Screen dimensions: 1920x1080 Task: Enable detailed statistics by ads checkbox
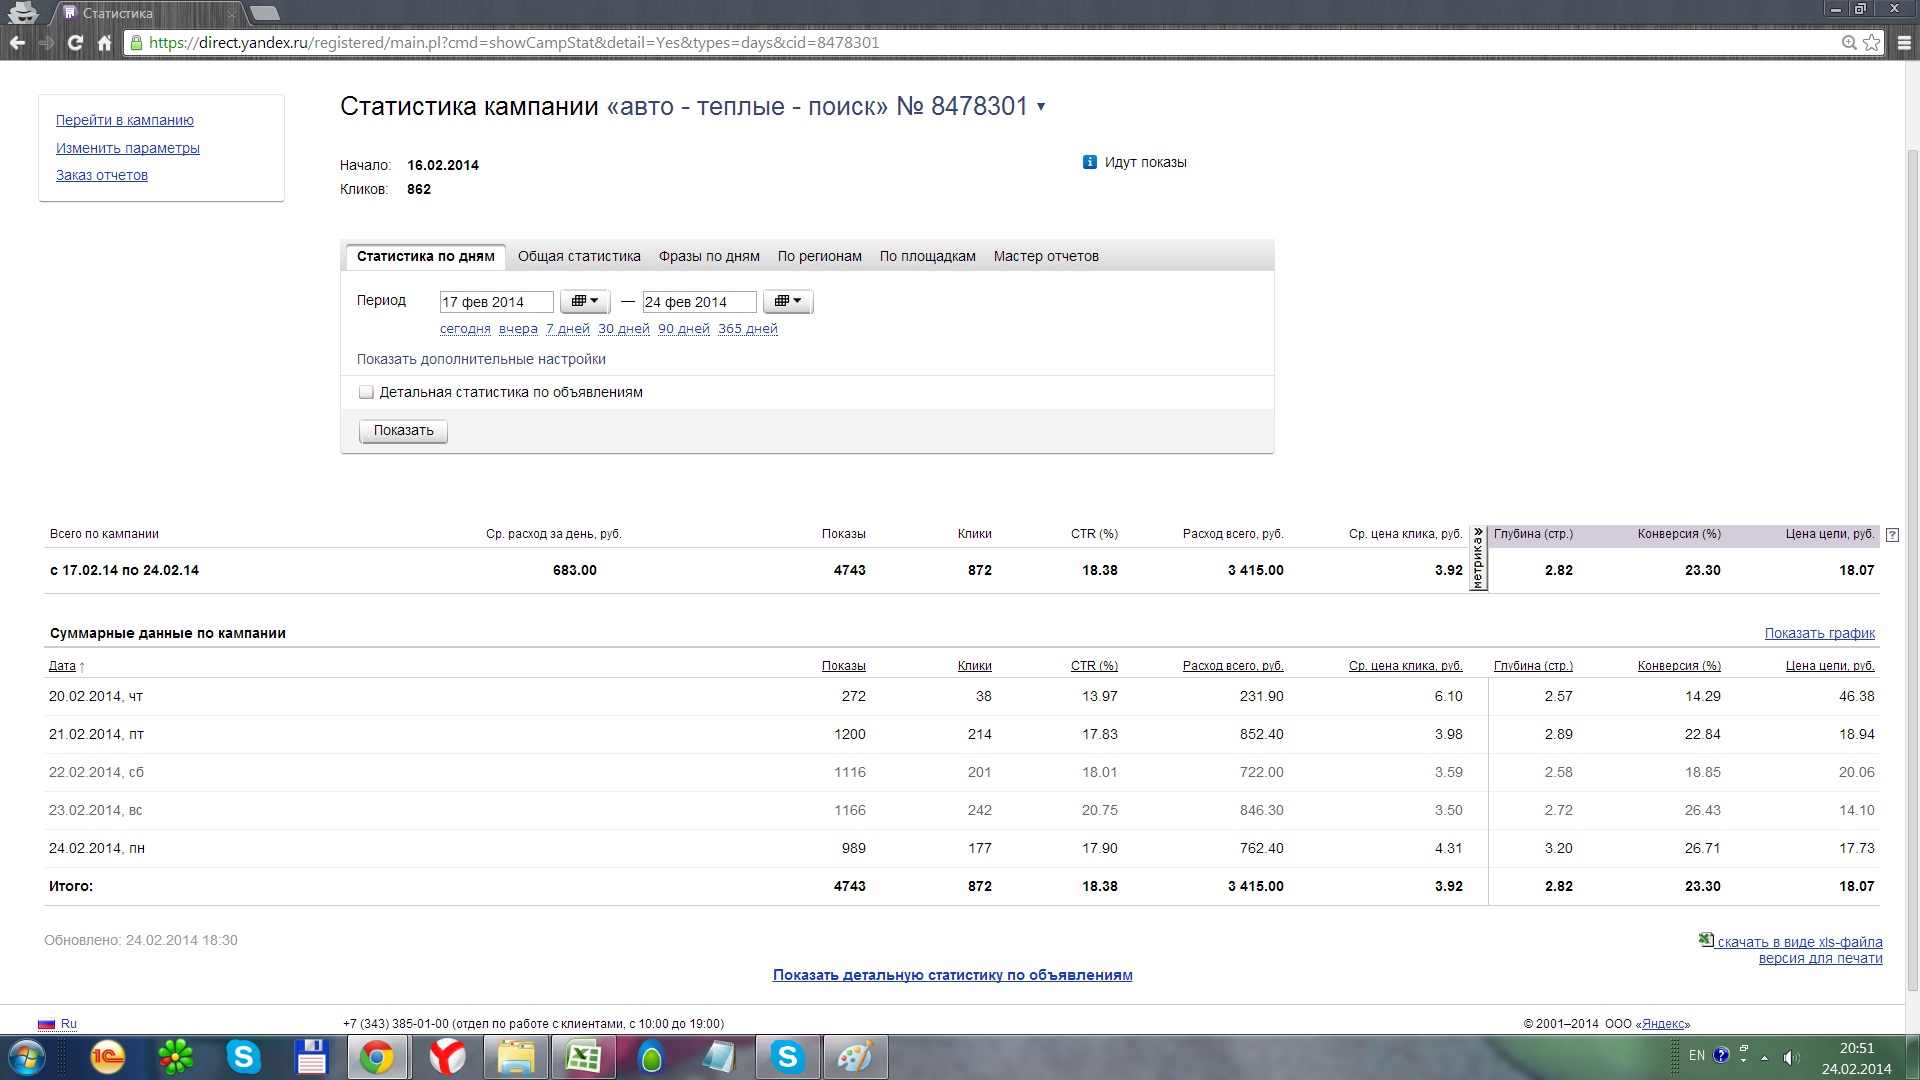(366, 392)
